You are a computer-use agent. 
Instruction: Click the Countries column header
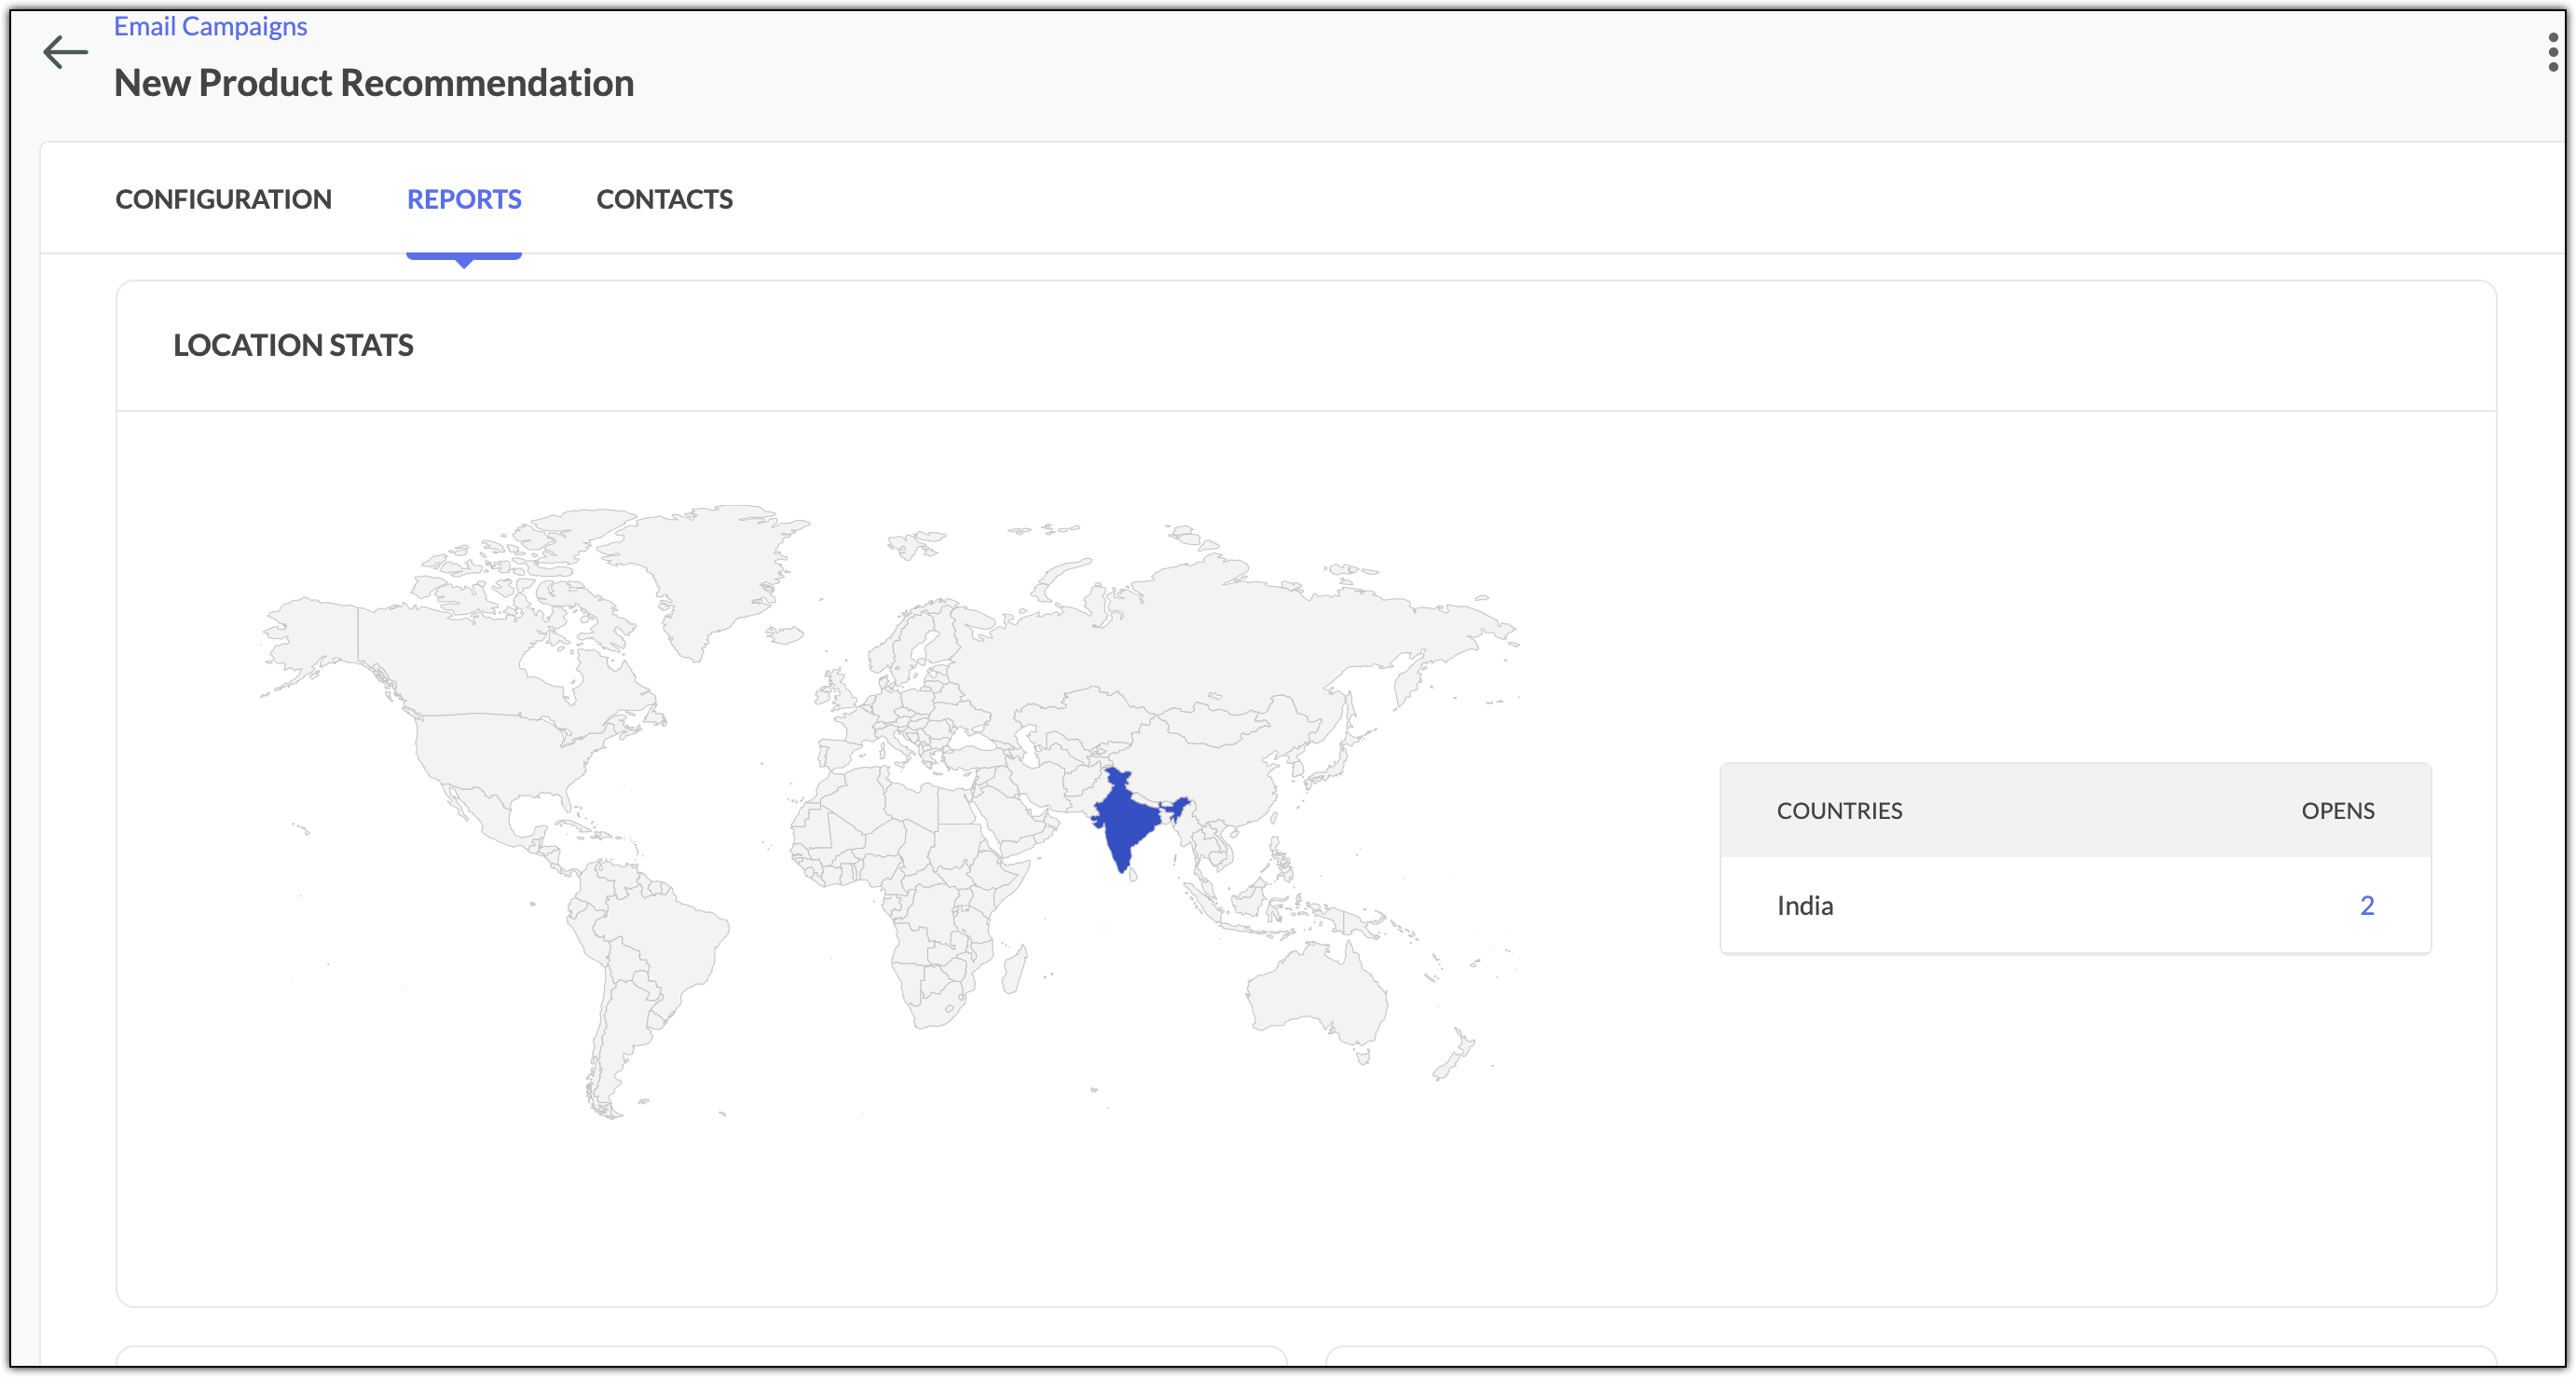(x=1839, y=811)
